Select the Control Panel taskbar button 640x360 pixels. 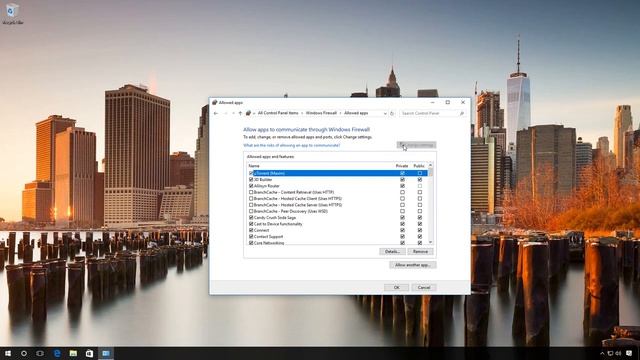click(106, 353)
